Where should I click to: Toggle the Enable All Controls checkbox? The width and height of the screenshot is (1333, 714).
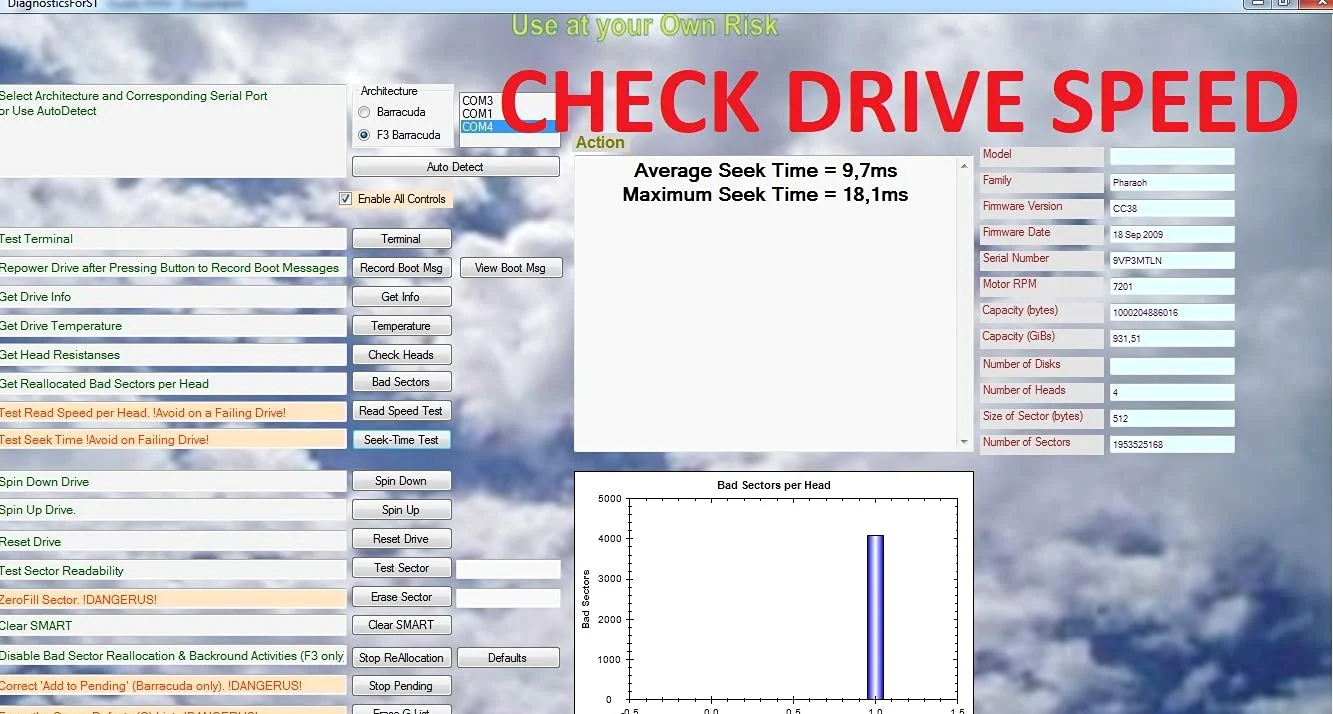pyautogui.click(x=346, y=199)
